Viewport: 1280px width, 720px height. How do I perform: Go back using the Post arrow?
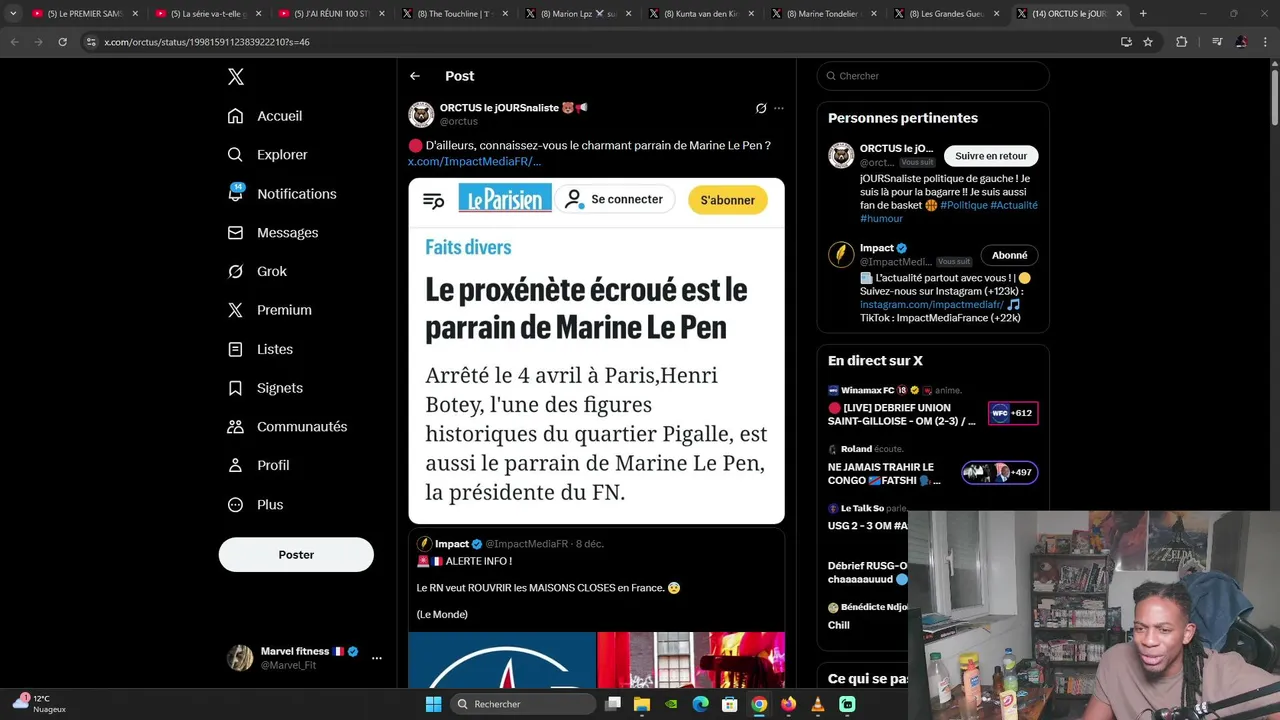415,76
